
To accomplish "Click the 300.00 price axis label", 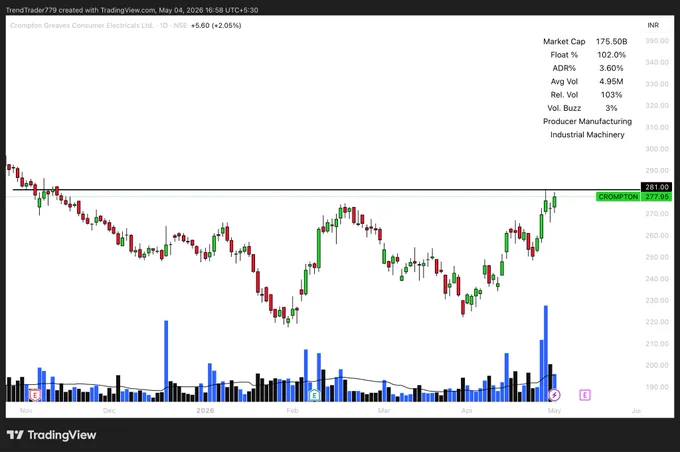I will (657, 149).
